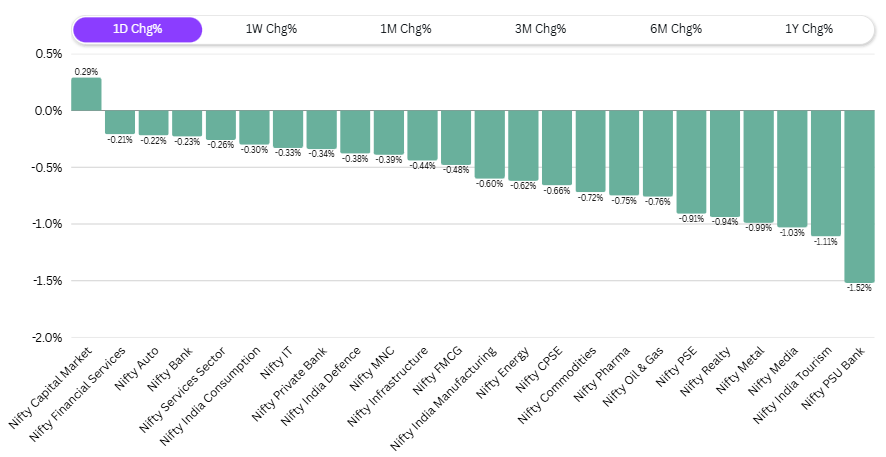Click the Nifty Commodities bar
The image size is (886, 457).
coord(590,151)
